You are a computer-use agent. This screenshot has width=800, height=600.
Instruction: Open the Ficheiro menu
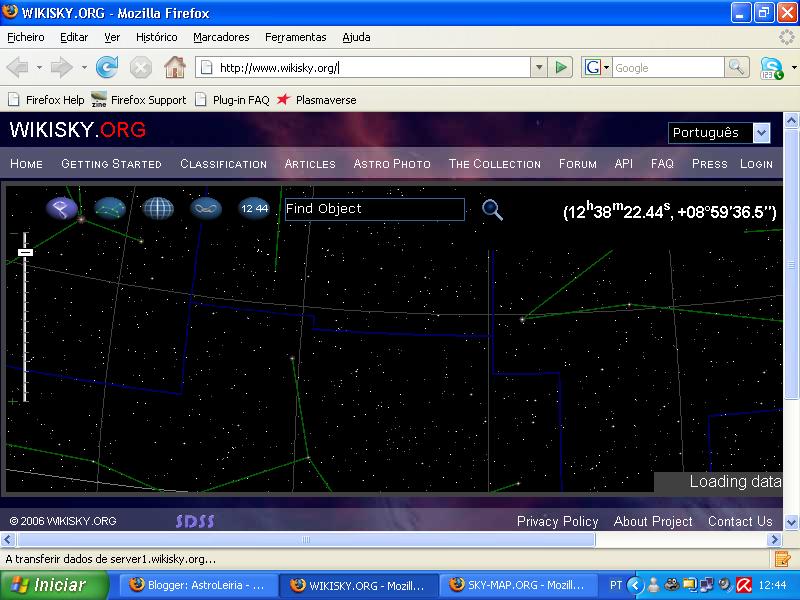click(x=26, y=37)
